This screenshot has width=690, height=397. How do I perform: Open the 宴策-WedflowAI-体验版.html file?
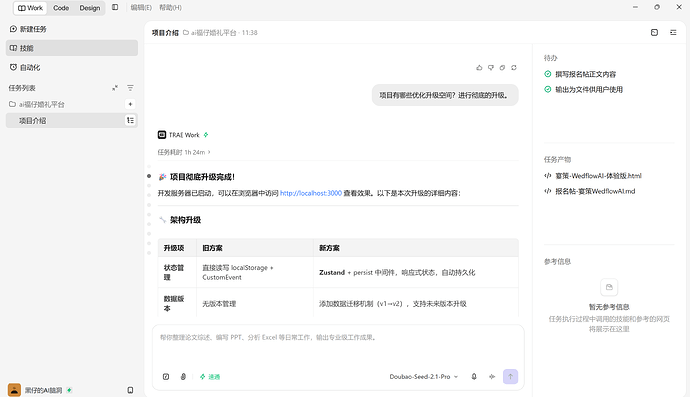(x=593, y=176)
